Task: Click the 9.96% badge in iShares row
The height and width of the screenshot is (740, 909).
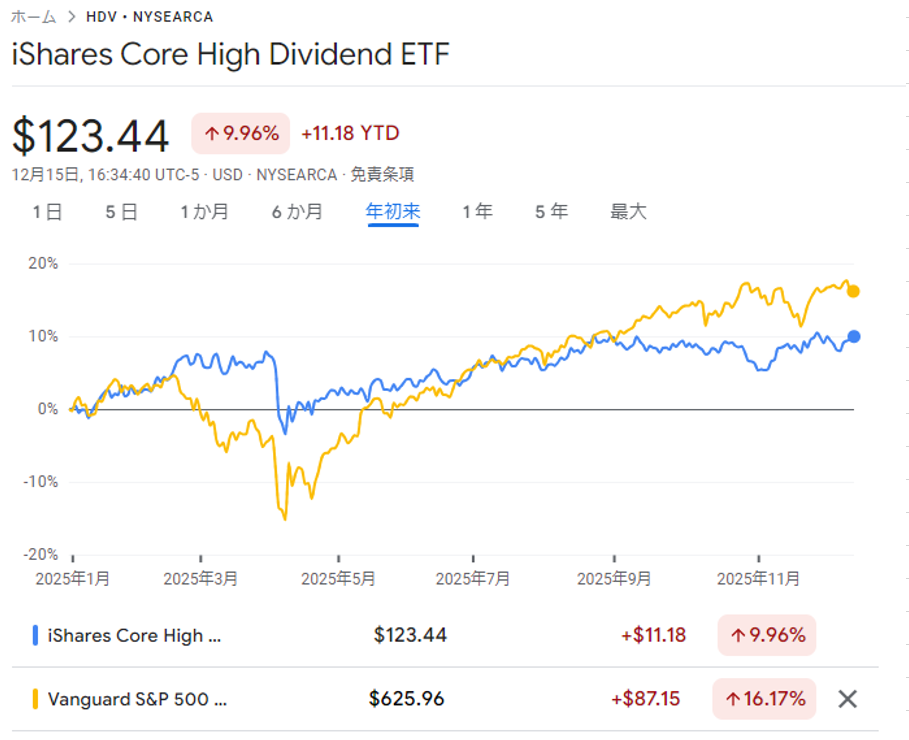Action: click(766, 635)
